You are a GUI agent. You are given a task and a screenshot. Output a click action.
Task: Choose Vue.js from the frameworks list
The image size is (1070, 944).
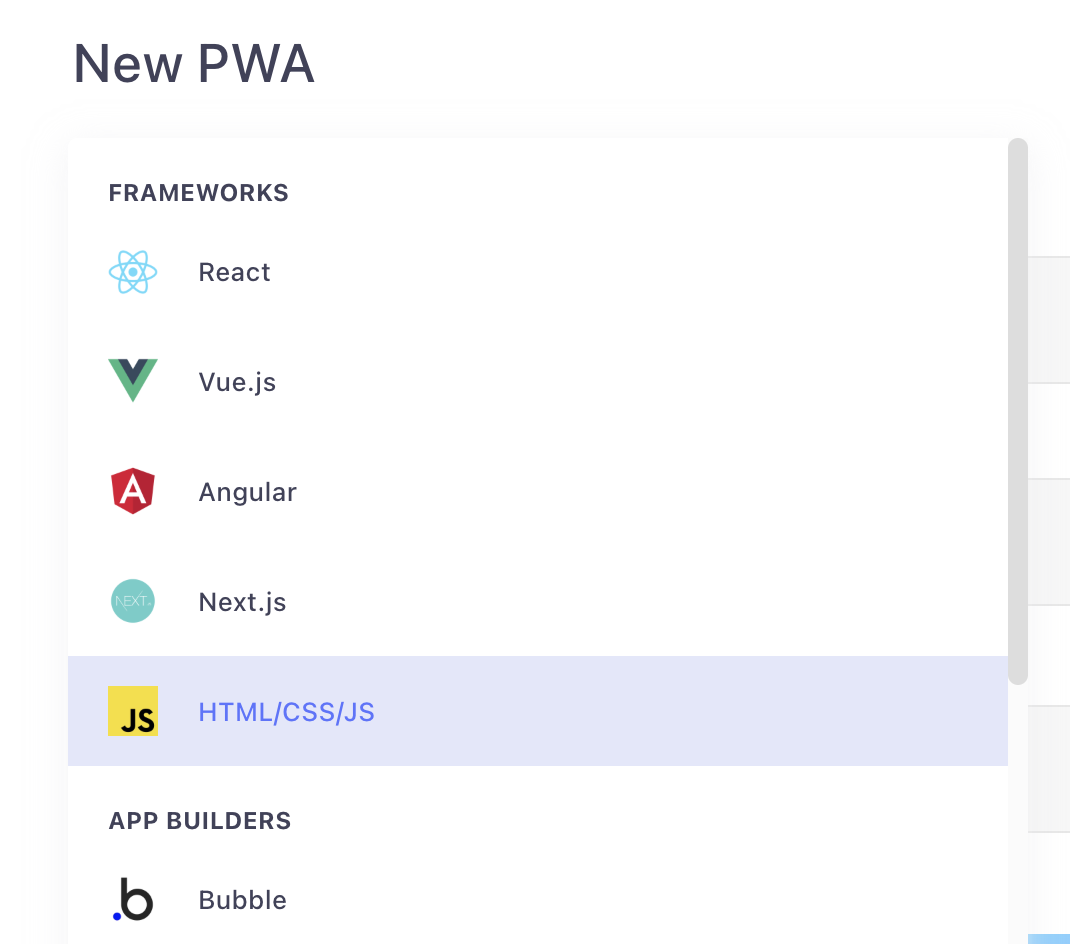click(x=538, y=382)
